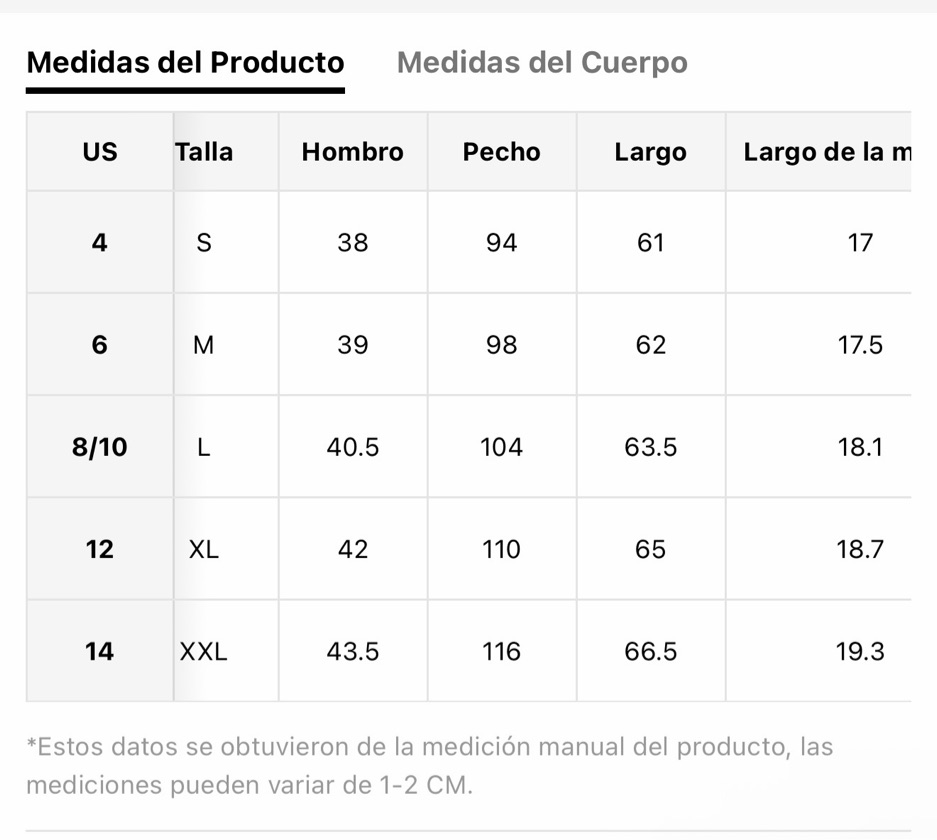Click the 94 chest value for S
The image size is (937, 840).
[501, 243]
